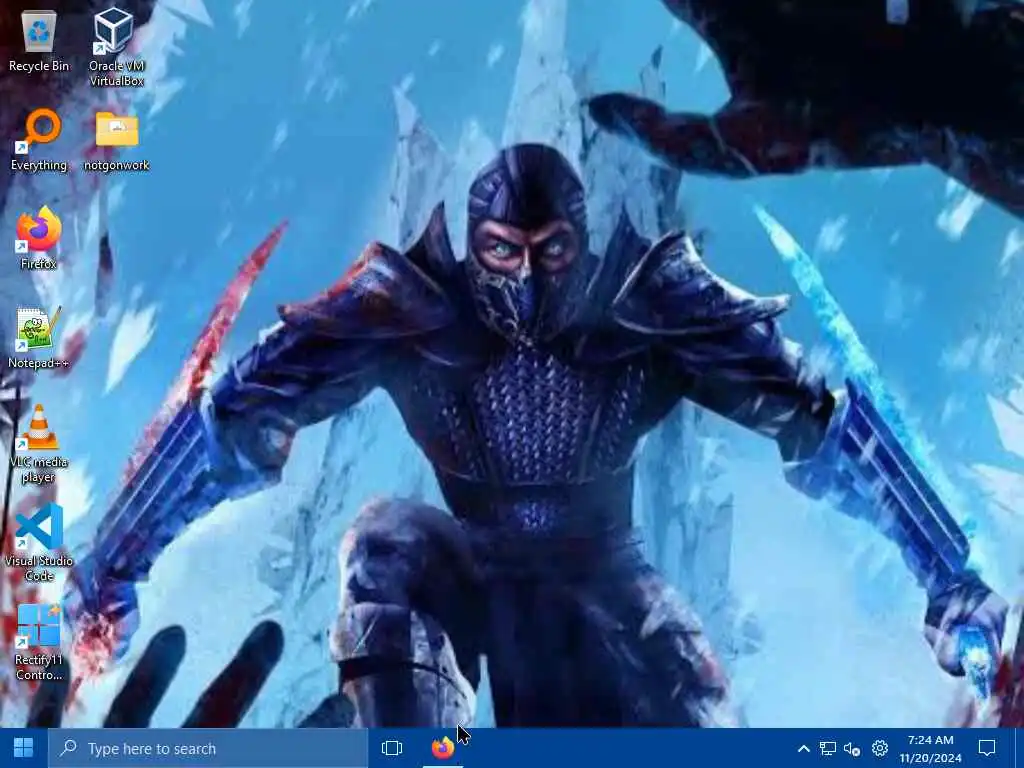Click the Show desktop strip
This screenshot has height=768, width=1024.
click(1020, 748)
